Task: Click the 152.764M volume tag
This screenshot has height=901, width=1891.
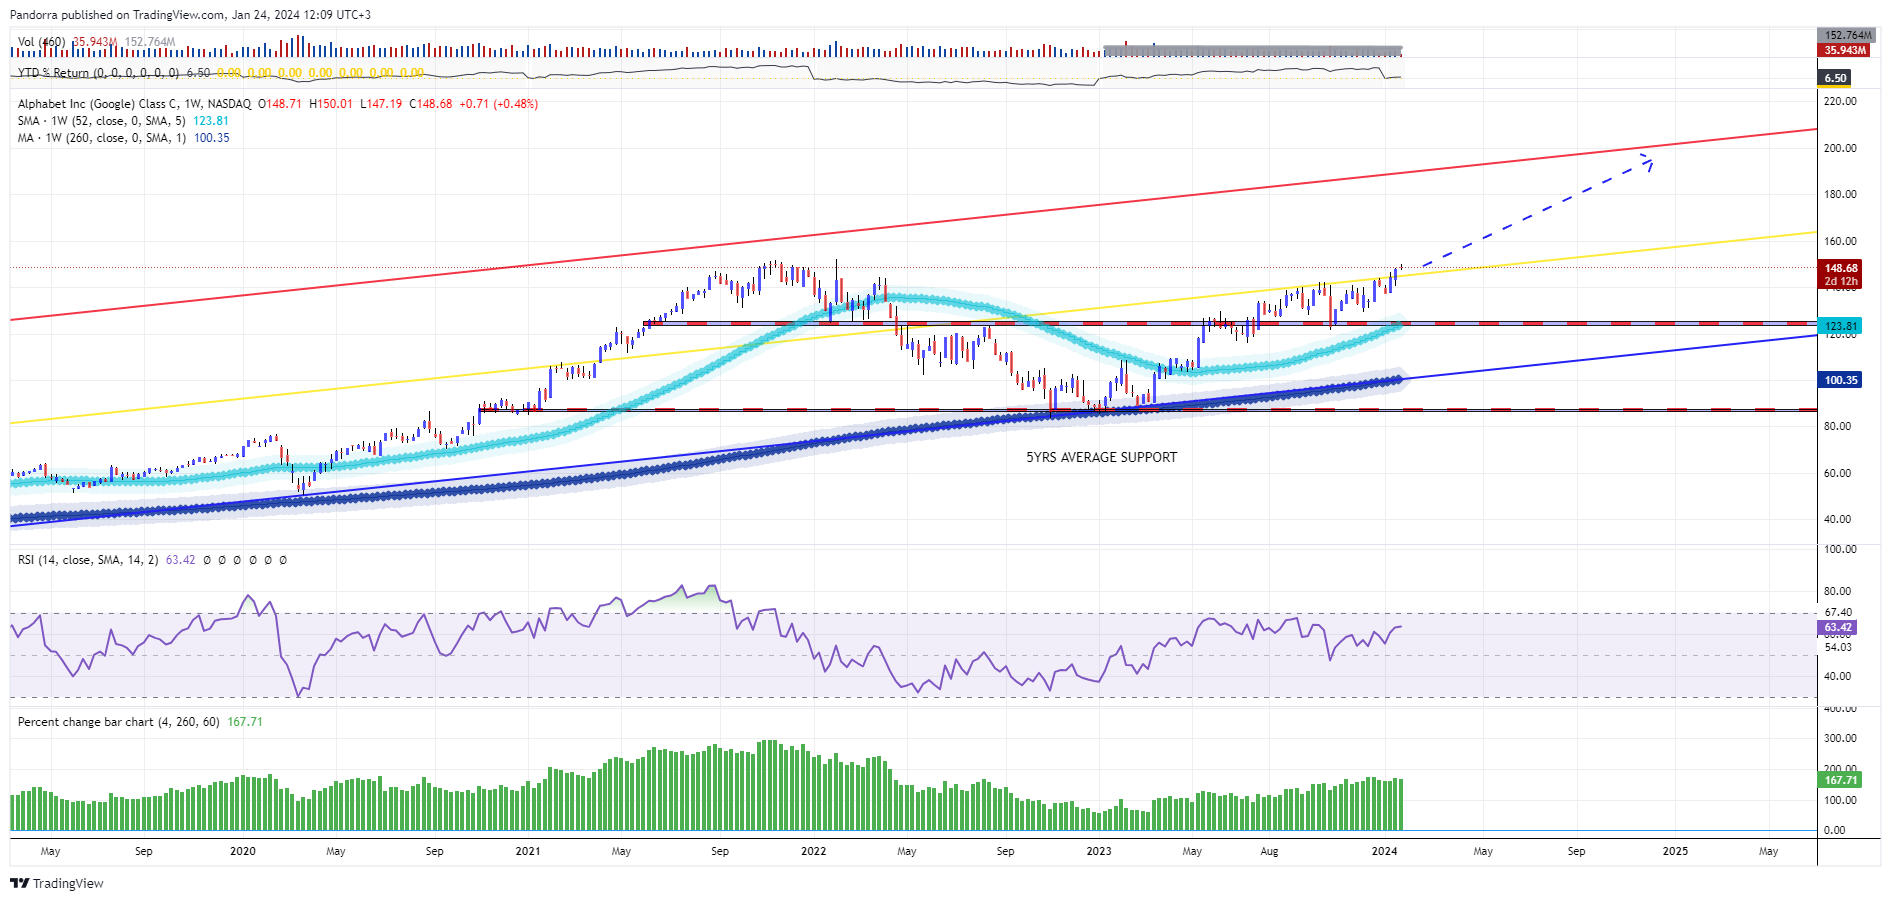Action: click(1846, 35)
